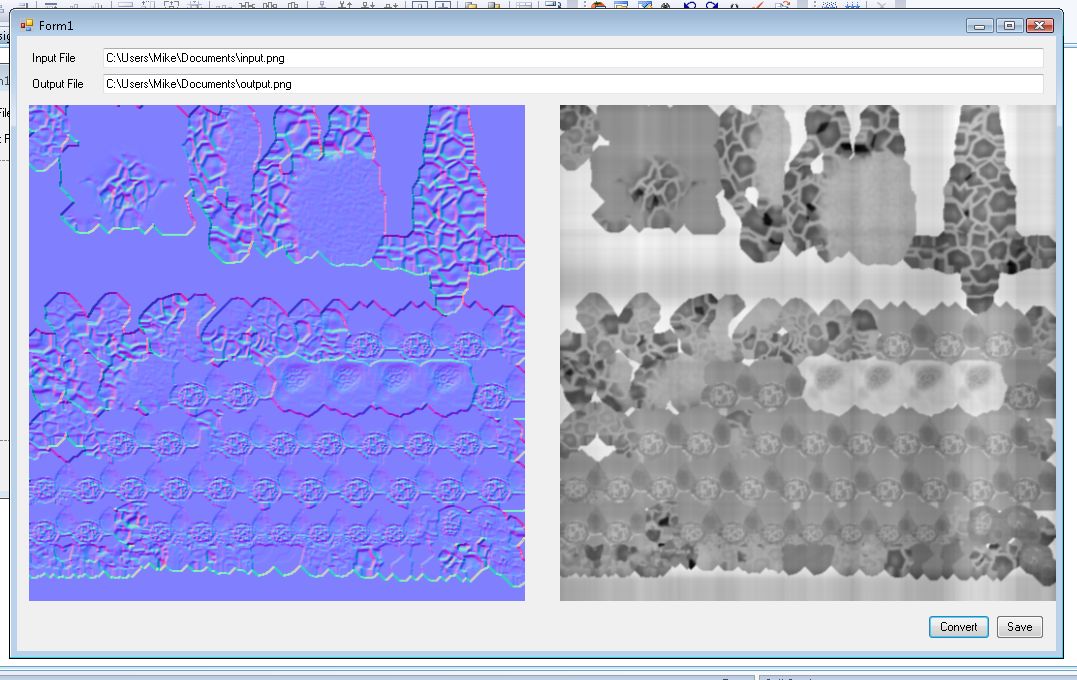Focus the Output File path field
The height and width of the screenshot is (680, 1077).
[x=572, y=84]
